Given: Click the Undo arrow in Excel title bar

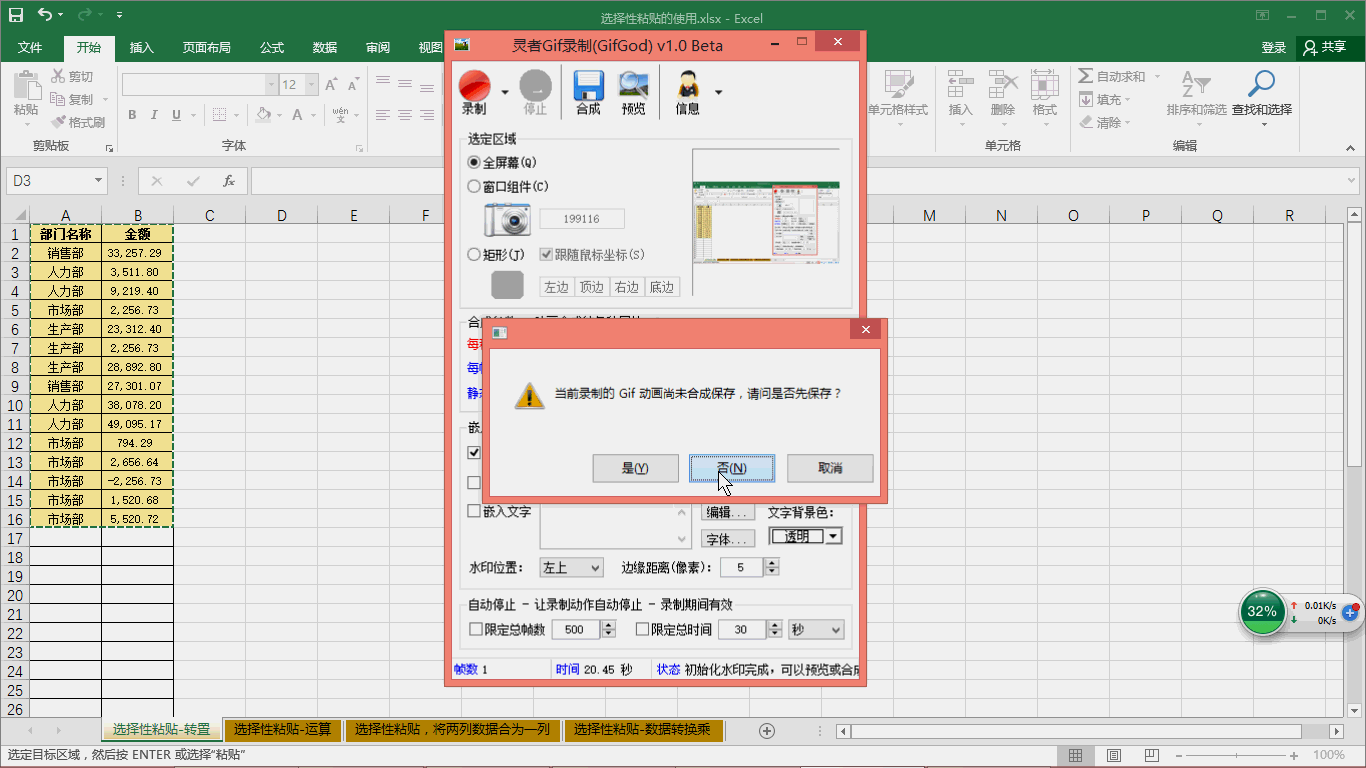Looking at the screenshot, I should click(45, 15).
